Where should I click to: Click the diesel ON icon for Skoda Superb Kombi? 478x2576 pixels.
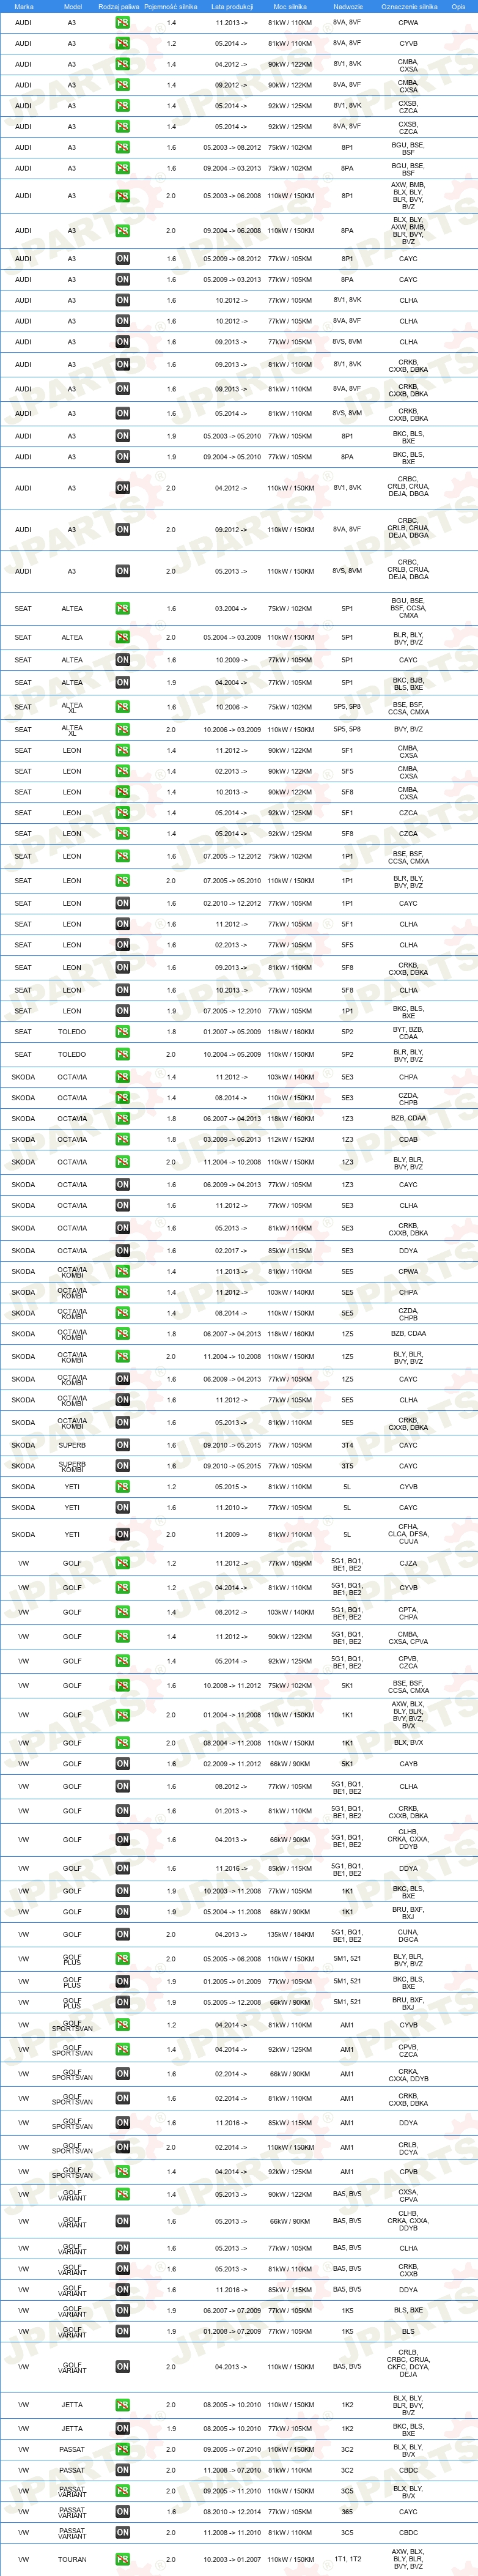tap(122, 1466)
